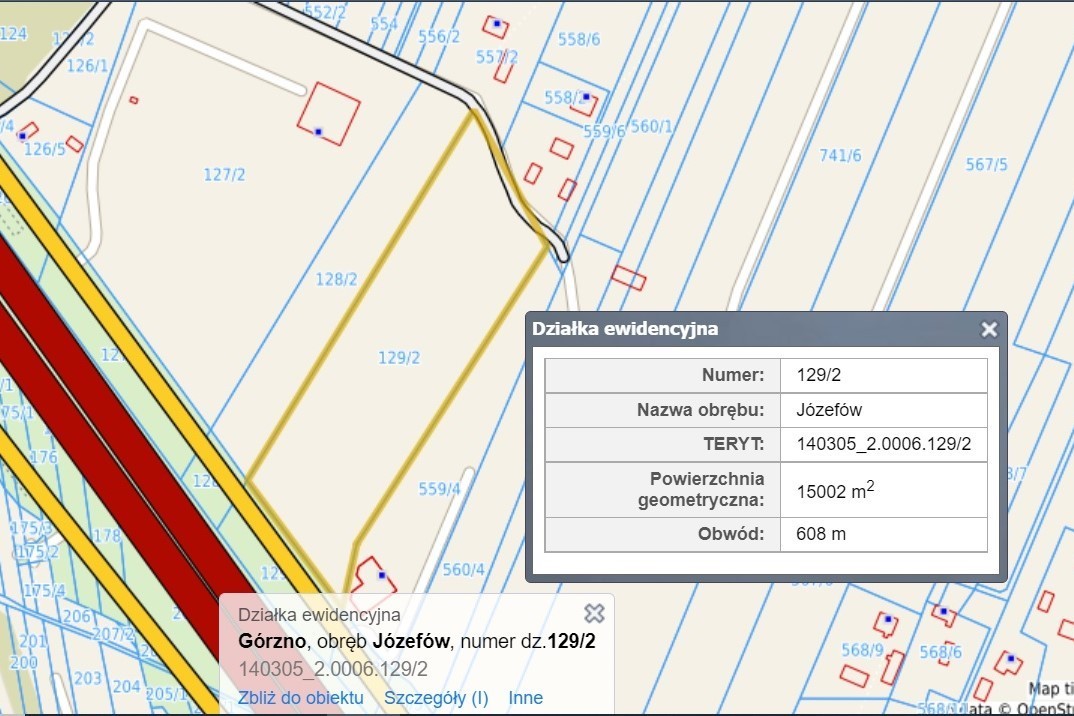Click the Inne link in popup
The height and width of the screenshot is (716, 1074).
coord(525,698)
